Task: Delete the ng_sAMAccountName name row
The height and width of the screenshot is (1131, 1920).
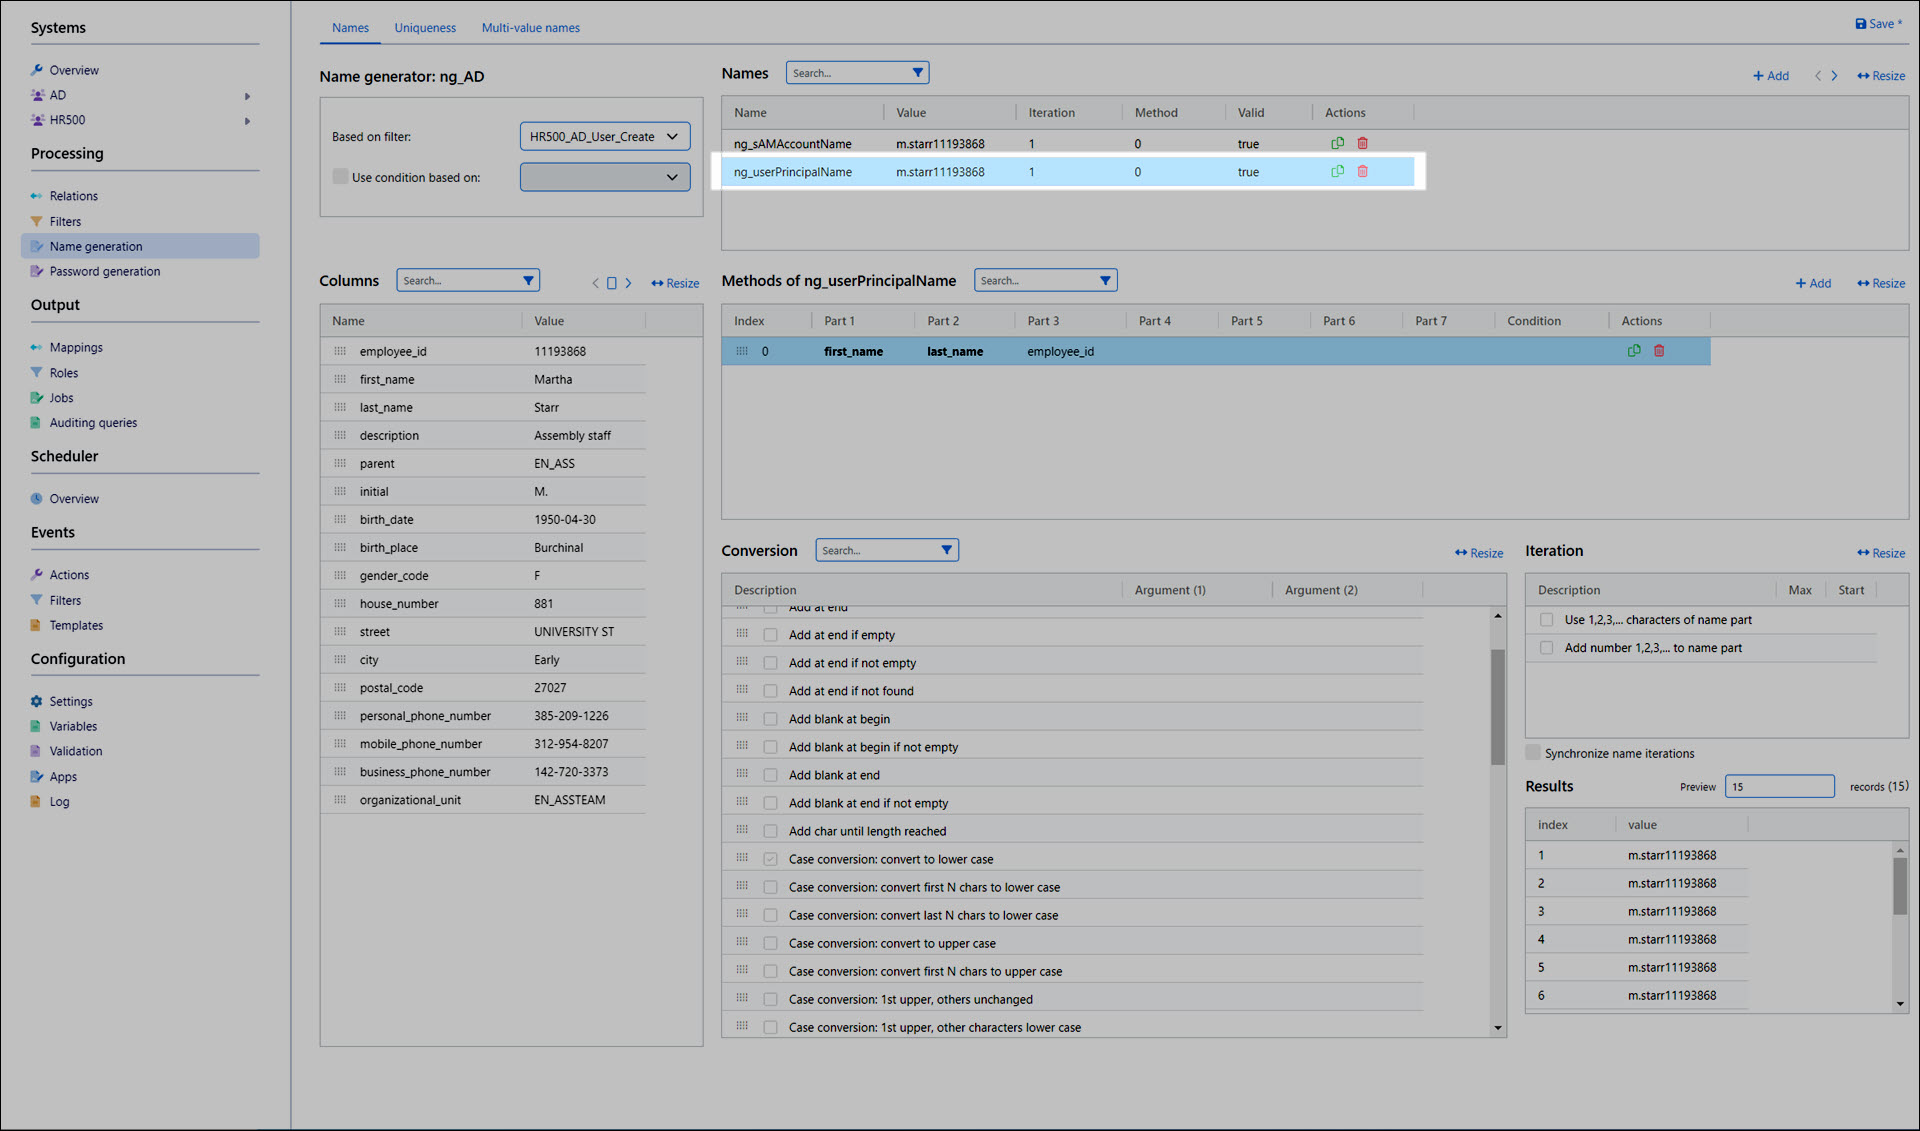Action: 1362,143
